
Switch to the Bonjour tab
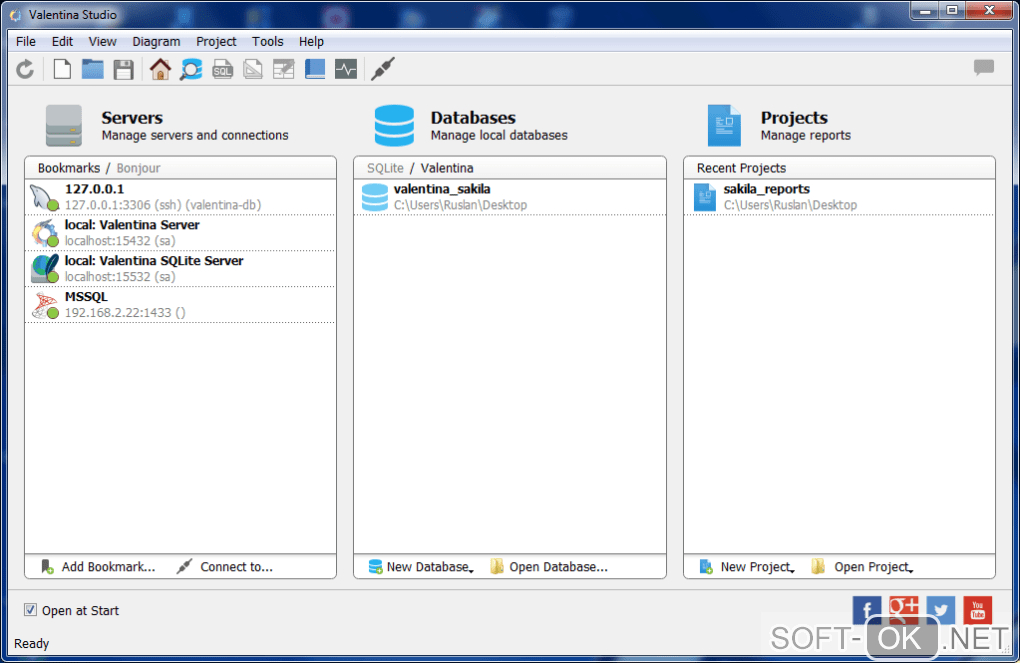pyautogui.click(x=139, y=168)
